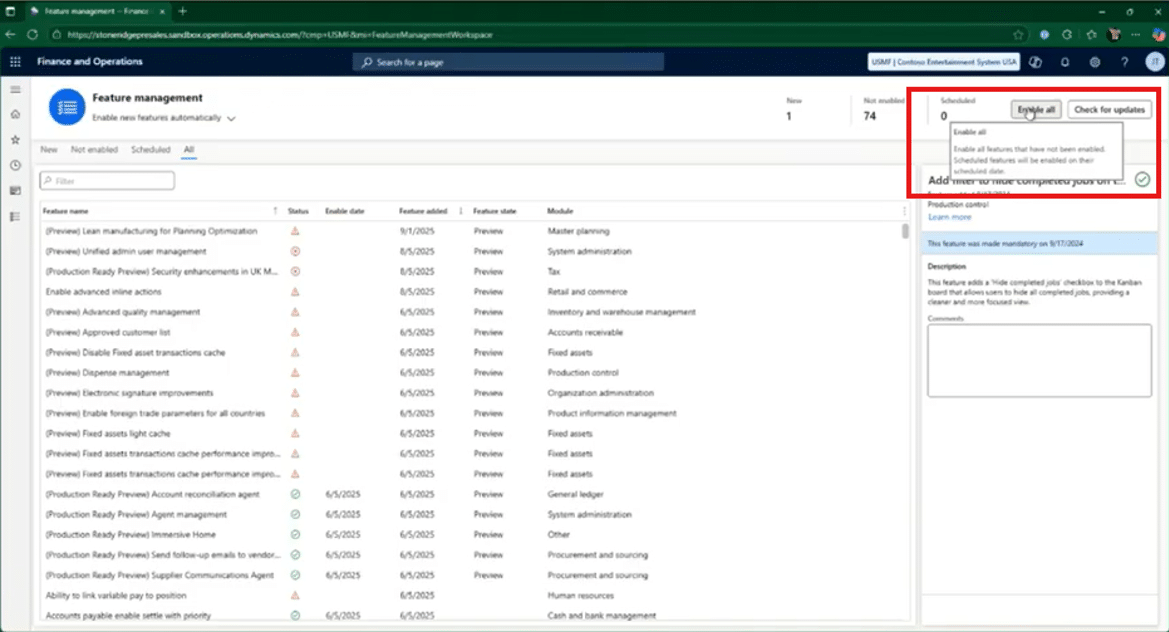This screenshot has width=1169, height=632.
Task: Open Favorites star in sidebar
Action: [15, 140]
